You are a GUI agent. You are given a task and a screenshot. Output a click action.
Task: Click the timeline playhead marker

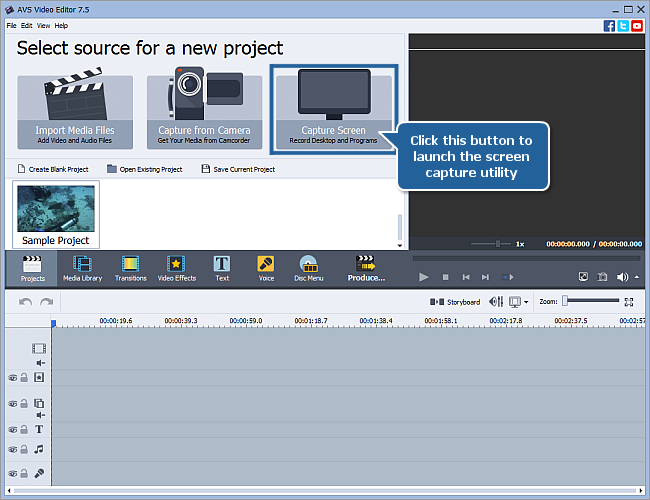pos(53,323)
